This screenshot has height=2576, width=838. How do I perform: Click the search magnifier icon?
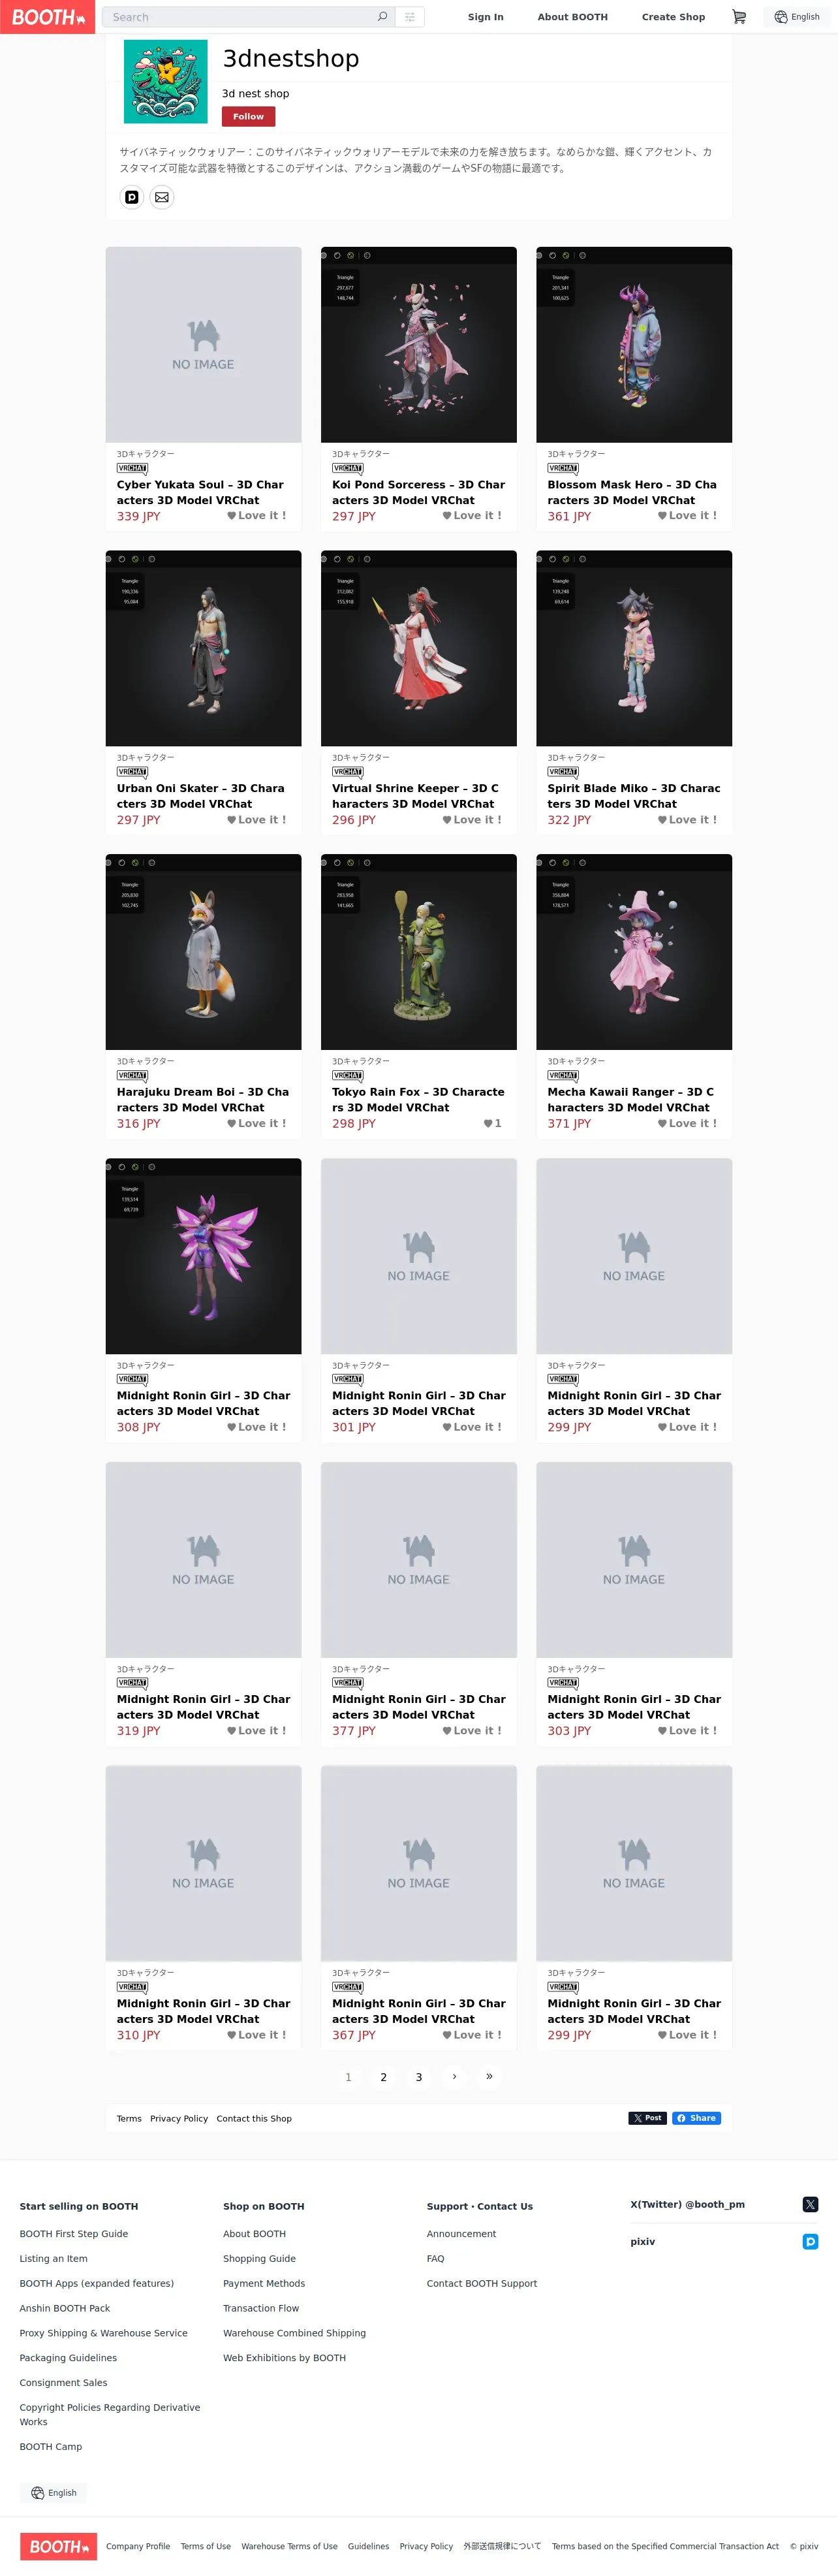382,17
